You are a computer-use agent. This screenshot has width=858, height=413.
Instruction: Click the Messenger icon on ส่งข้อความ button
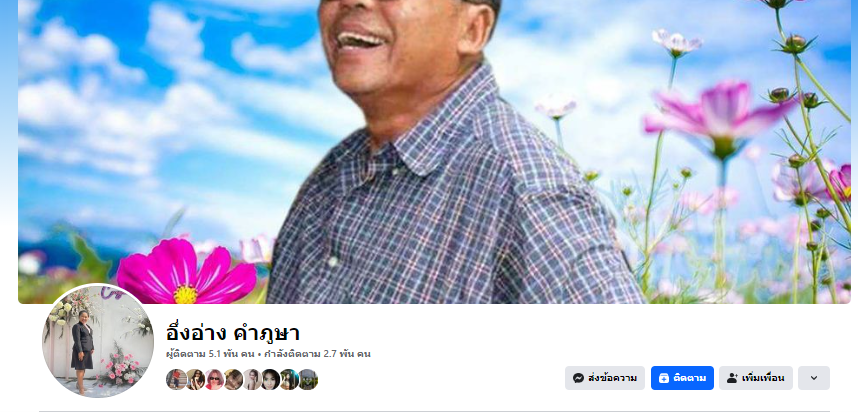578,378
